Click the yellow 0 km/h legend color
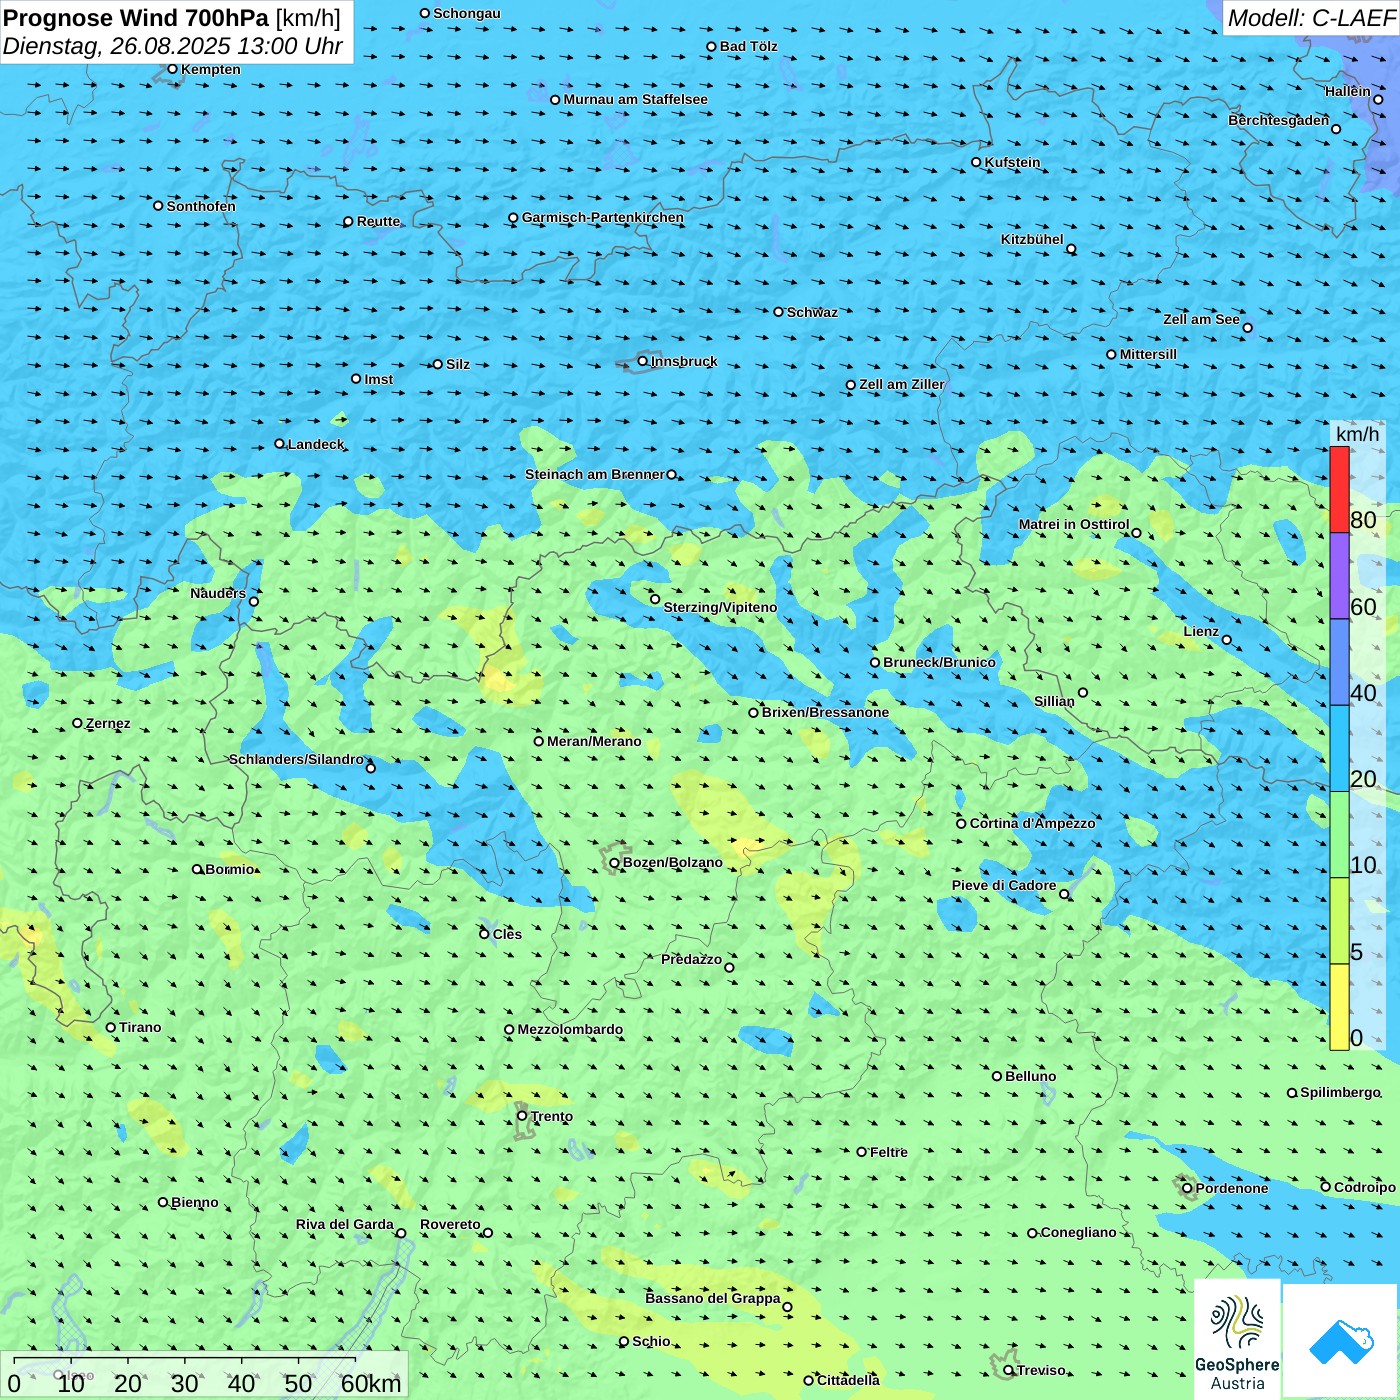1400x1400 pixels. [x=1339, y=1007]
